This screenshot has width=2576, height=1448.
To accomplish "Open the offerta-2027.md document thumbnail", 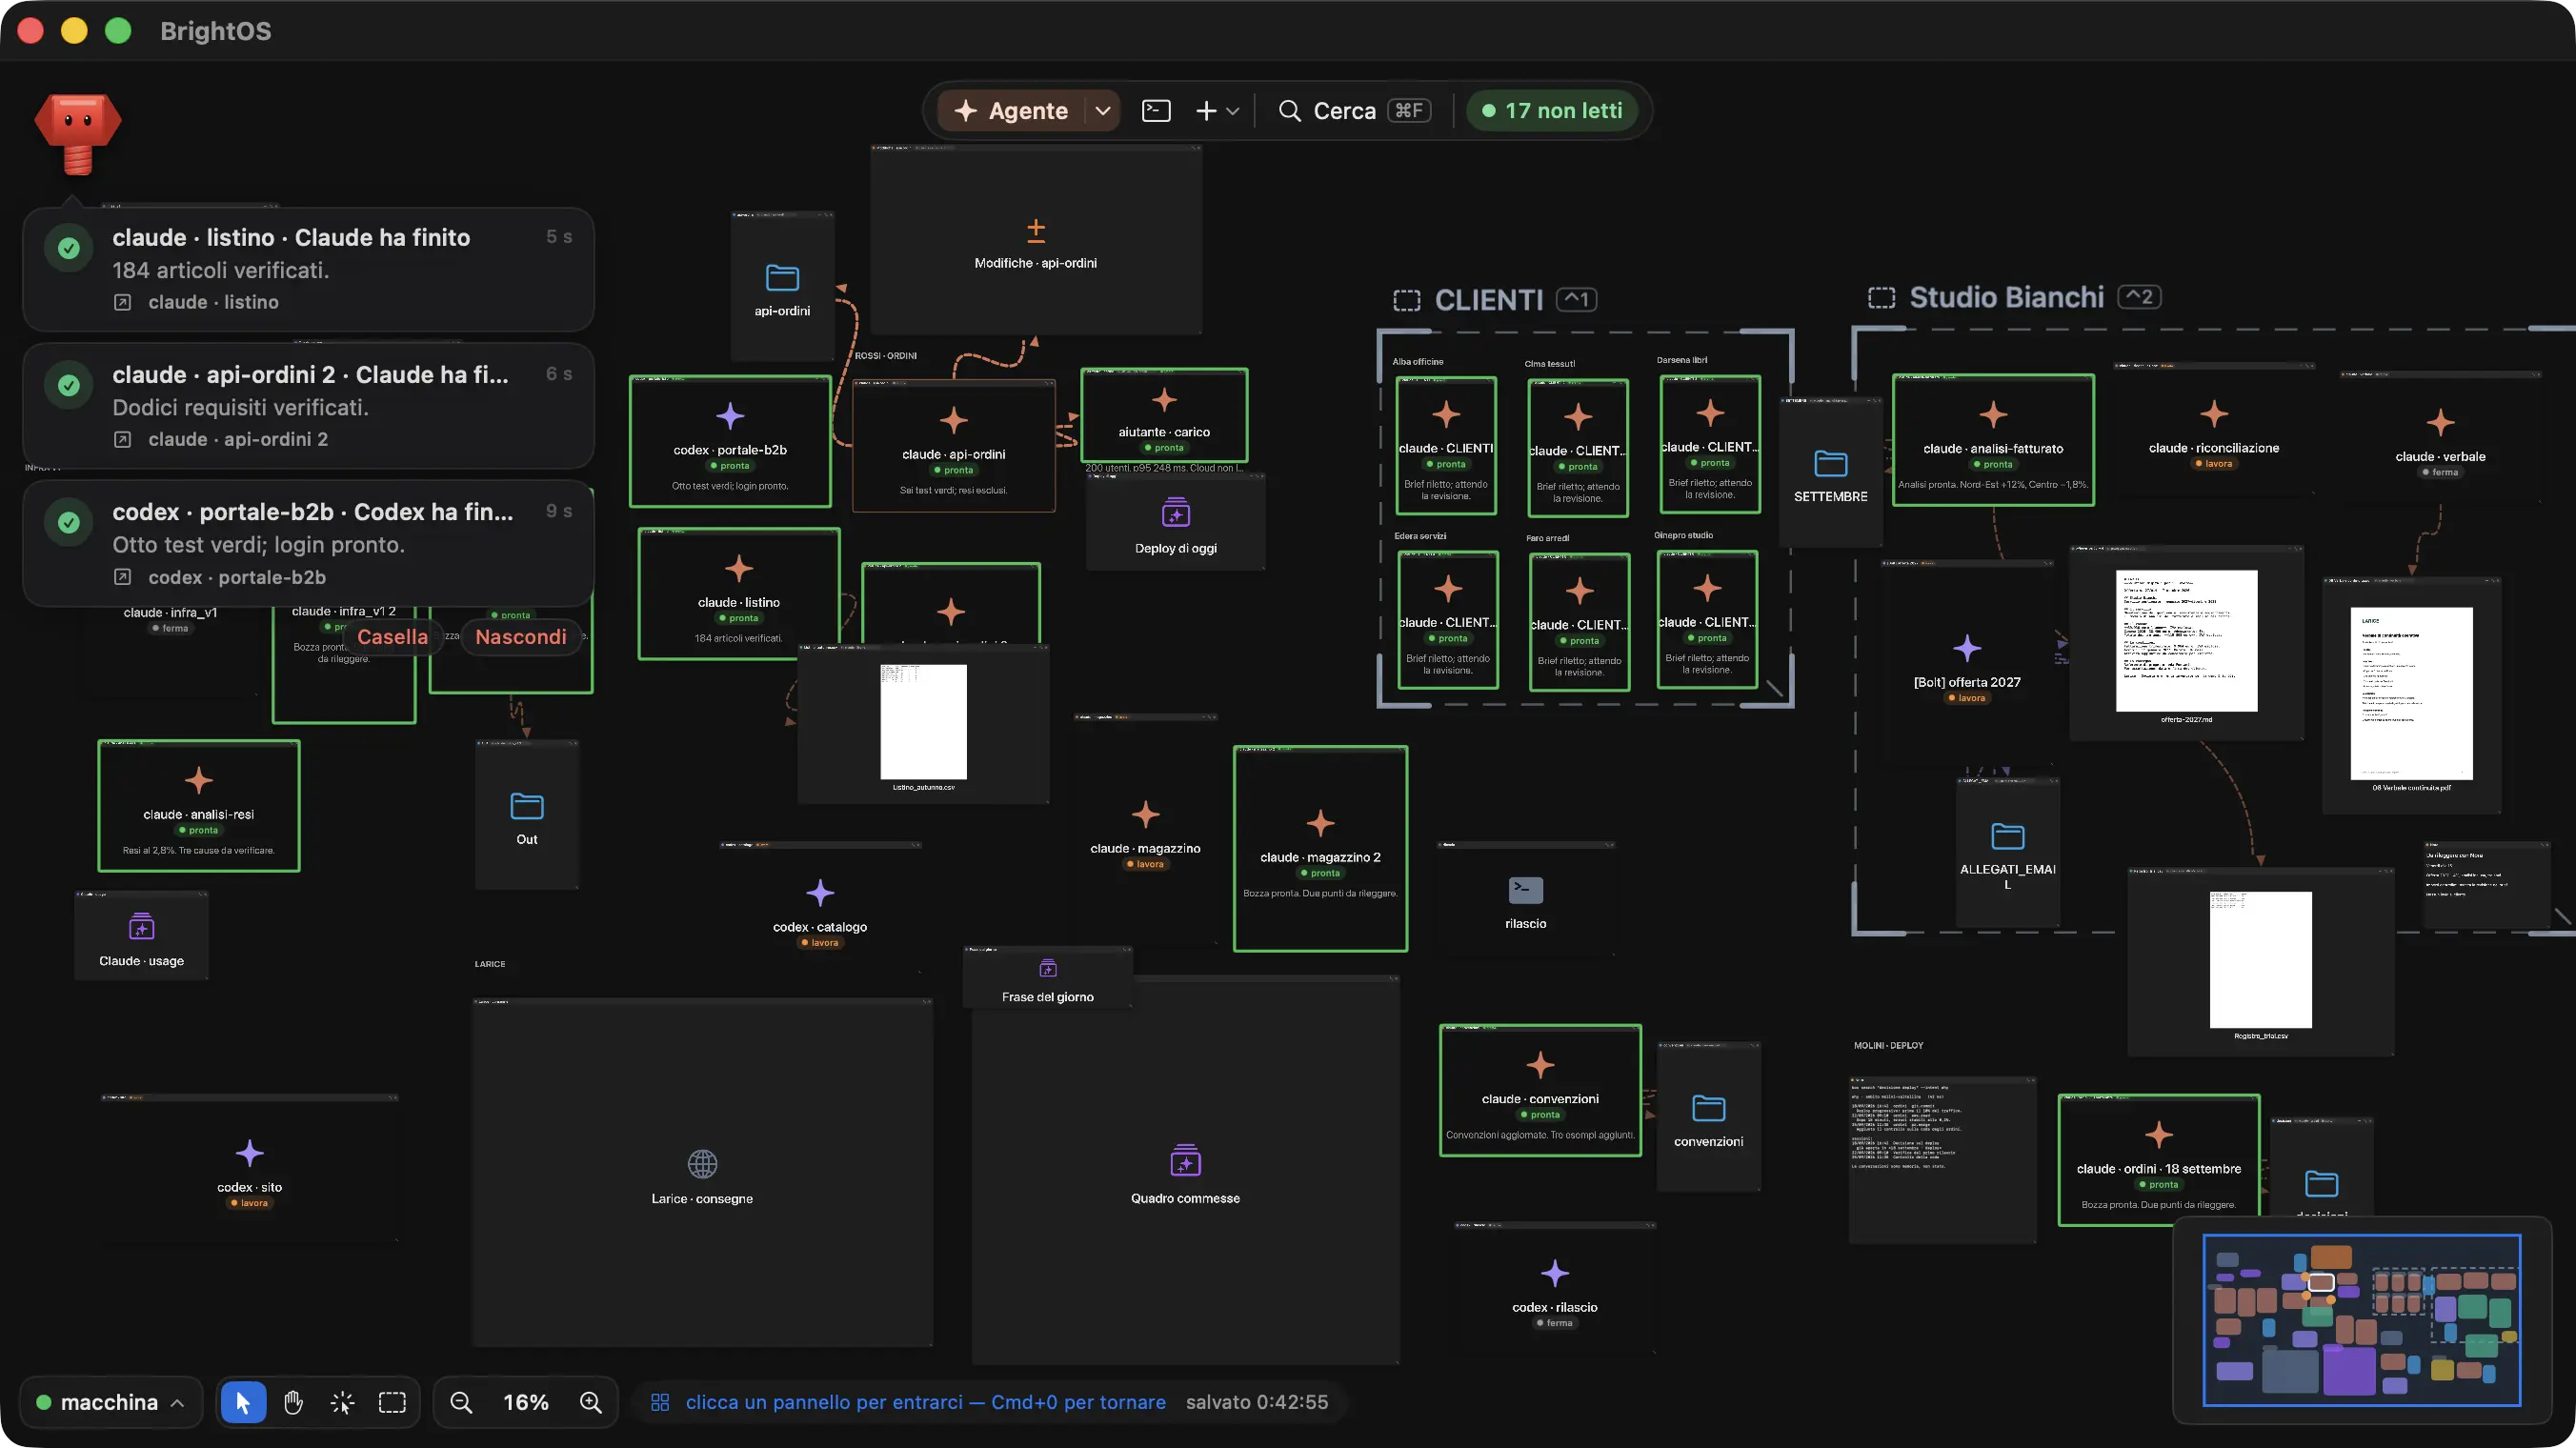I will coord(2186,642).
